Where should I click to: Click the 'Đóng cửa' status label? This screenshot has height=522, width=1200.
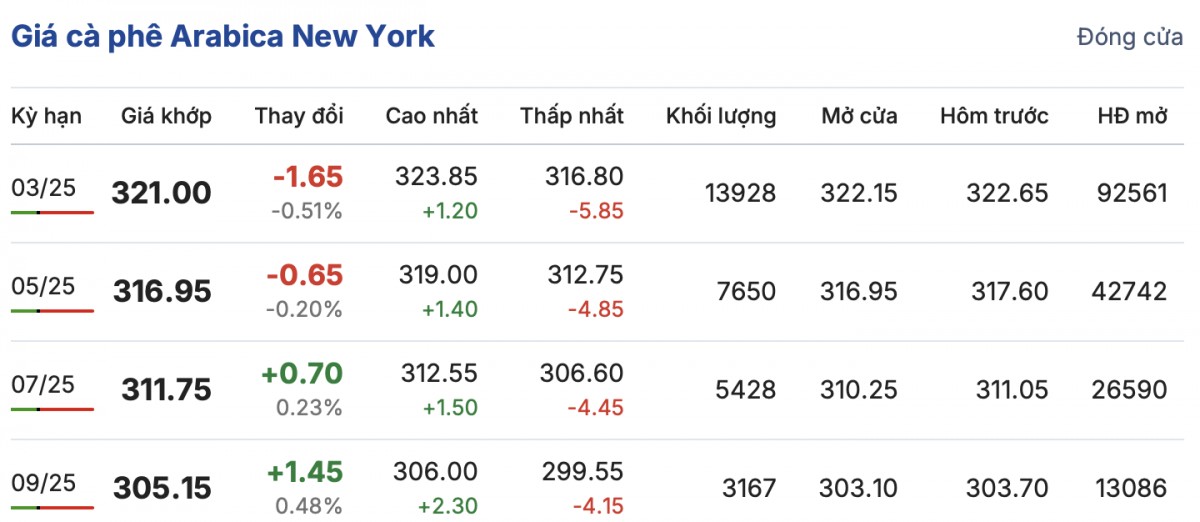1130,38
